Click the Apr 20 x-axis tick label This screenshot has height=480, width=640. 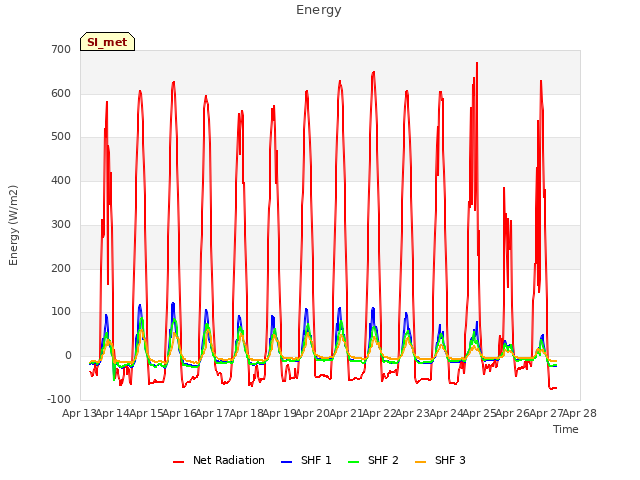point(312,413)
